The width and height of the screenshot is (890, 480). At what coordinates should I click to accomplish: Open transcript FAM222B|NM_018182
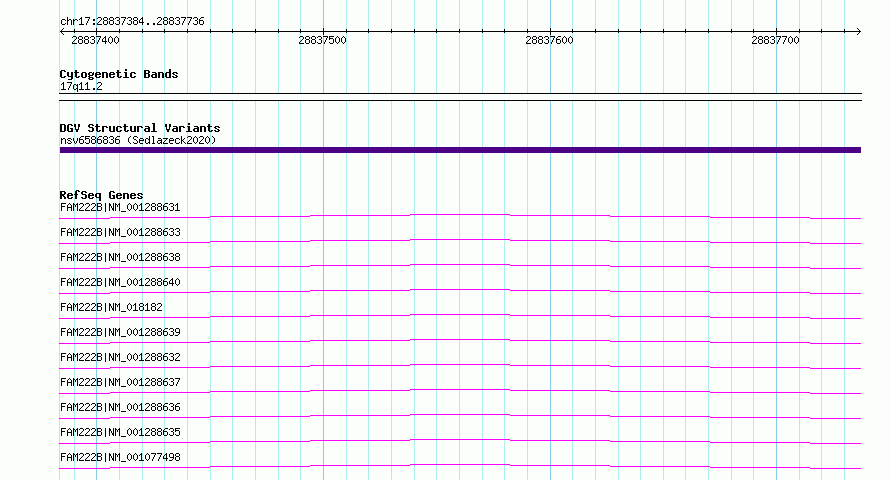pyautogui.click(x=111, y=307)
